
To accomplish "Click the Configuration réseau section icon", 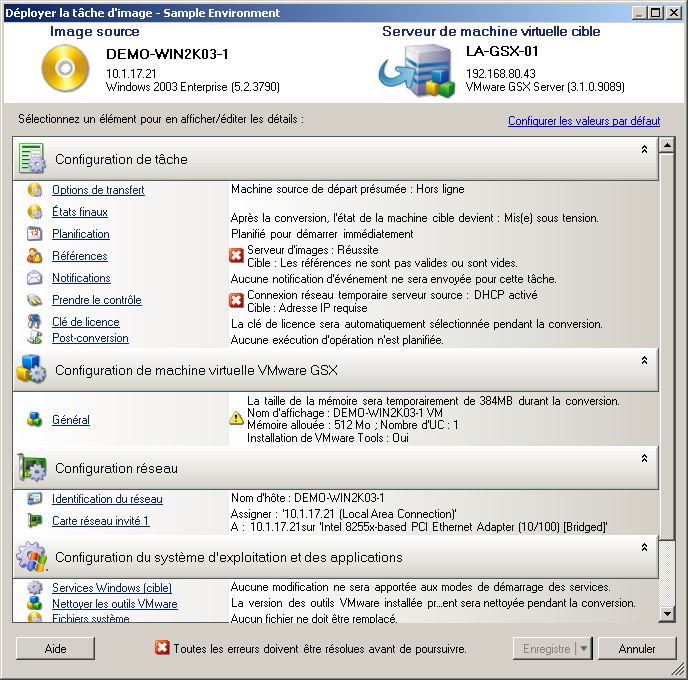I will pyautogui.click(x=32, y=468).
